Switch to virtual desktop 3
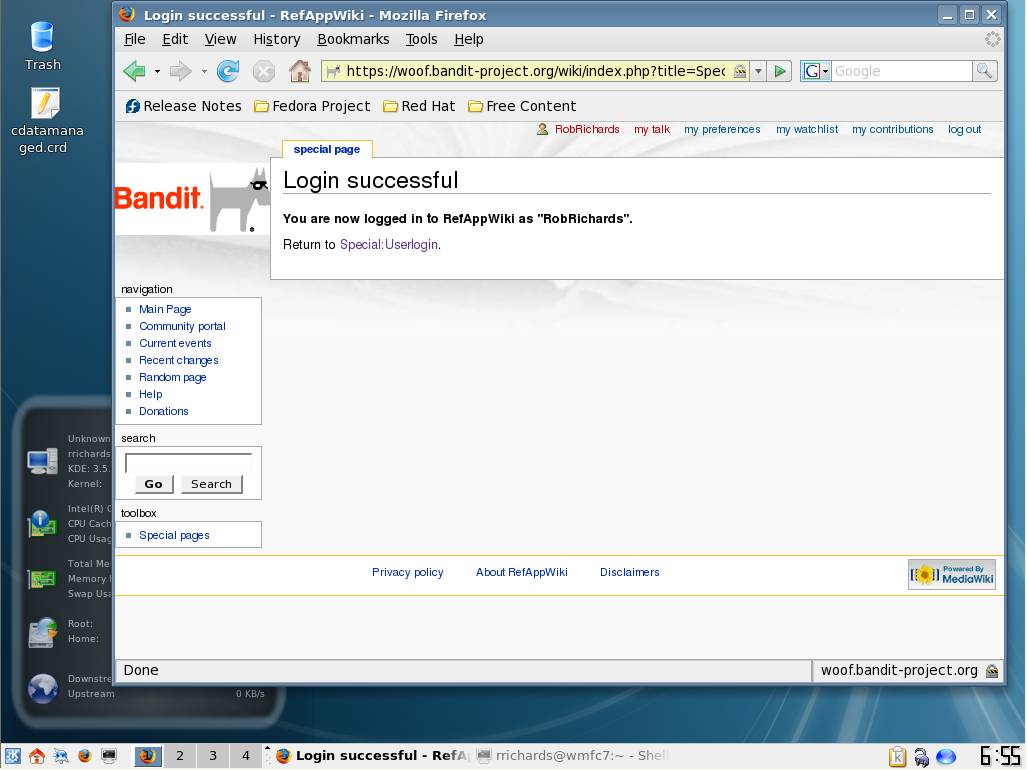The width and height of the screenshot is (1027, 770). coord(213,756)
